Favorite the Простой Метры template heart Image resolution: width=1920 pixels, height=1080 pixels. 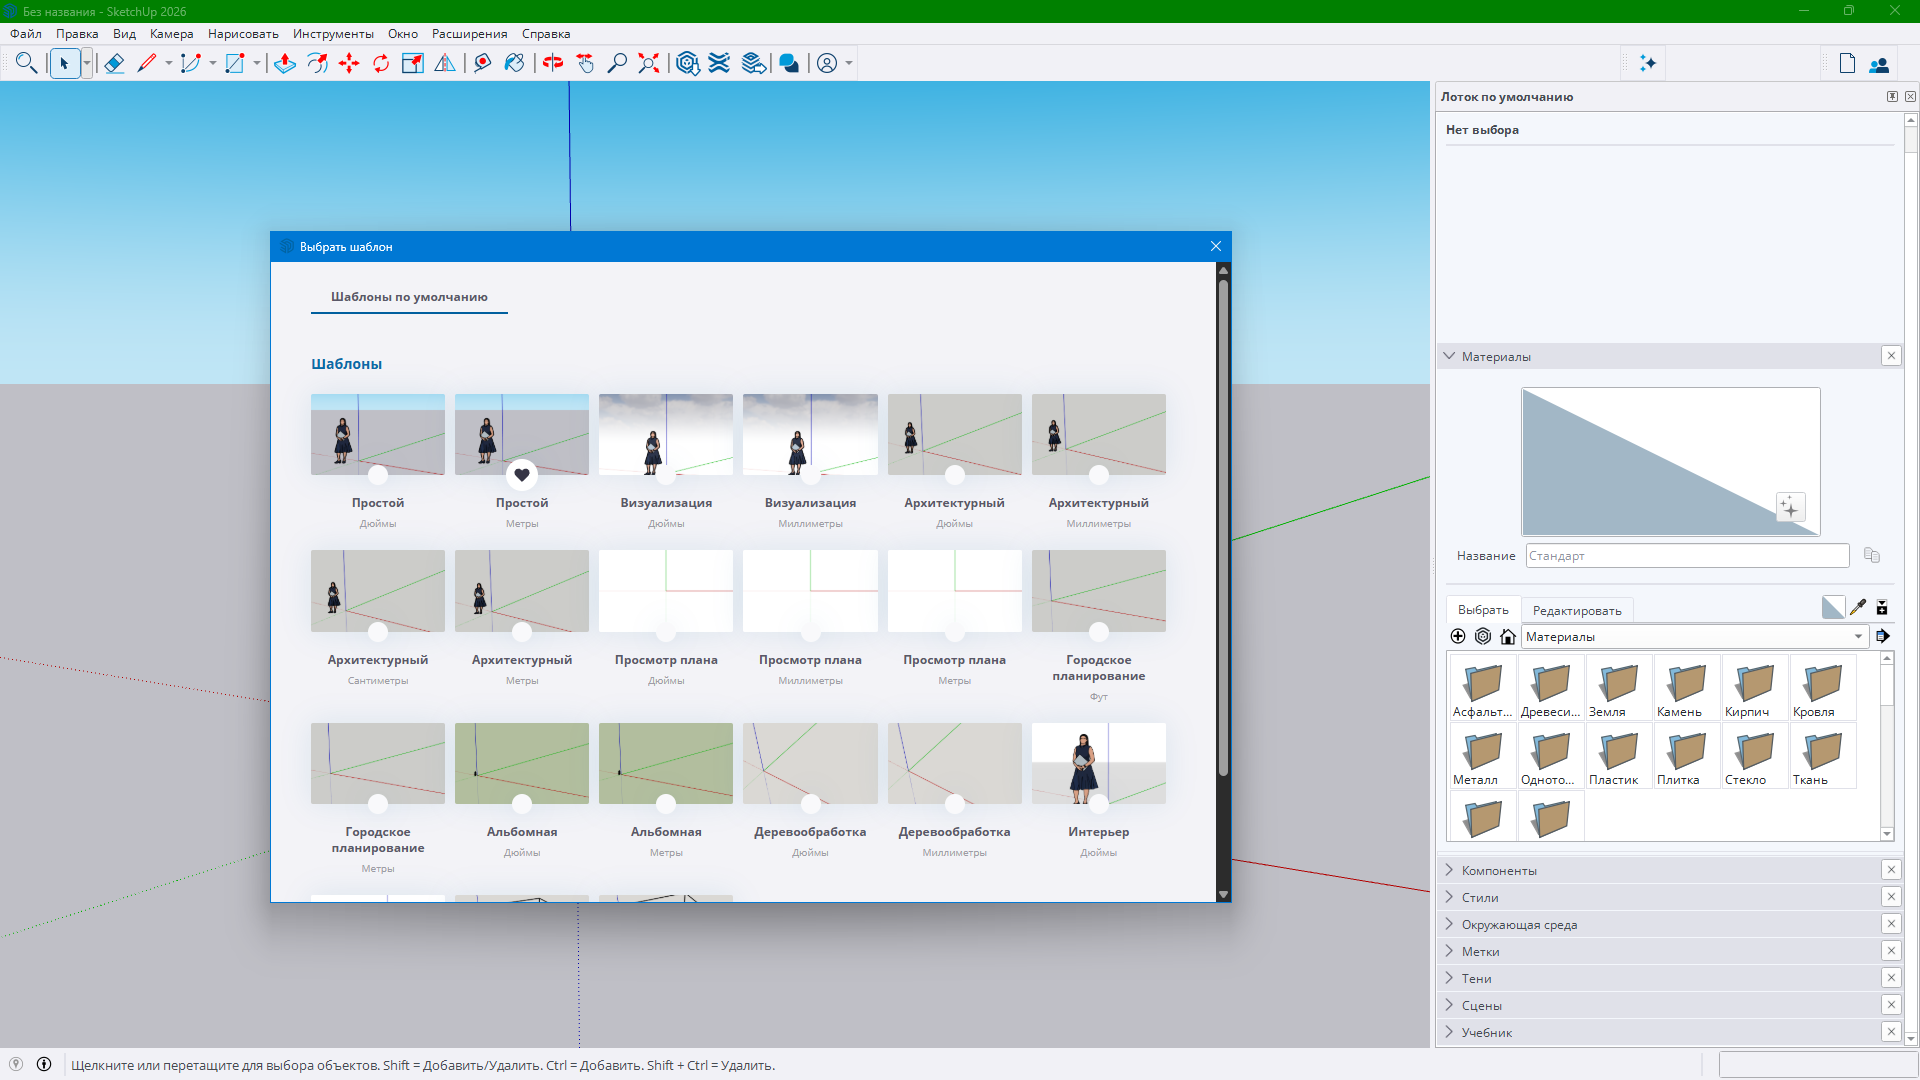[522, 475]
